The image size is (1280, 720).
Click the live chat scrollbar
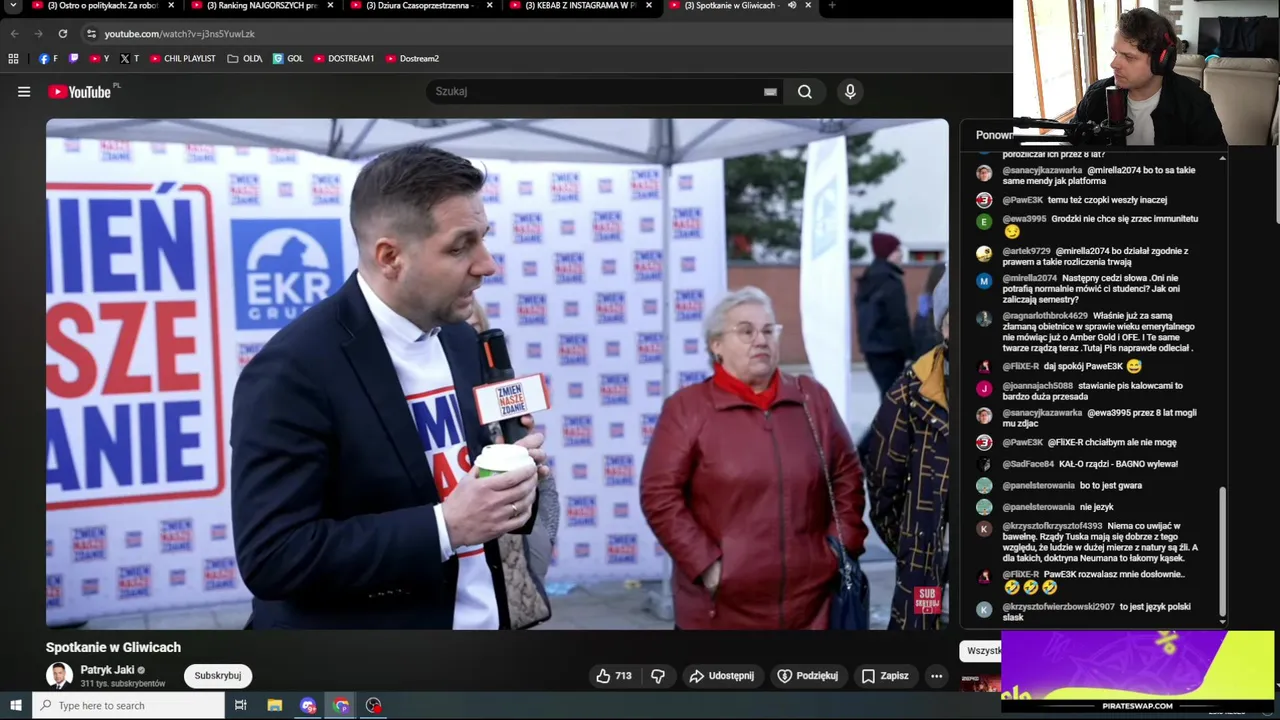point(1222,553)
